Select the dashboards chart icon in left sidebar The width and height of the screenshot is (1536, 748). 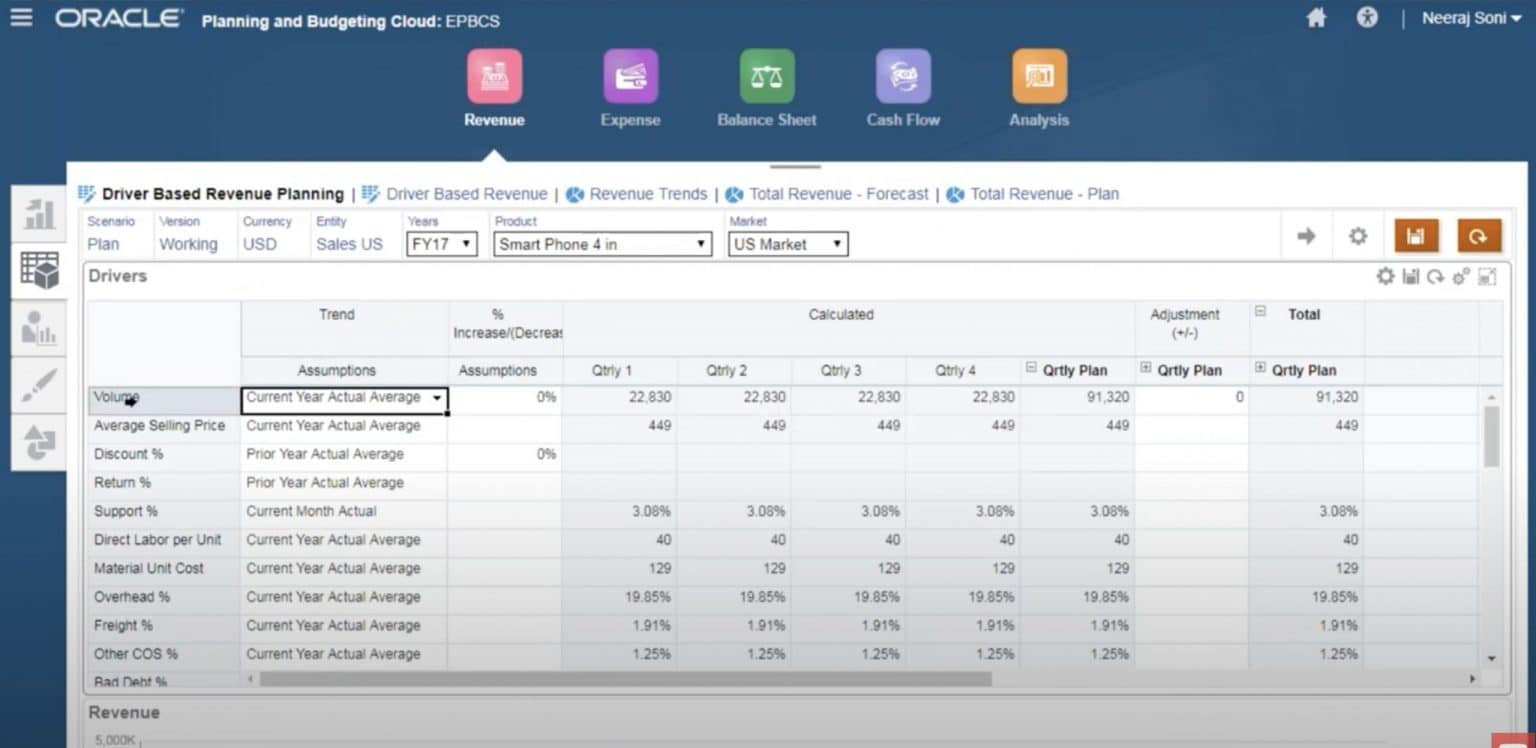[x=38, y=213]
